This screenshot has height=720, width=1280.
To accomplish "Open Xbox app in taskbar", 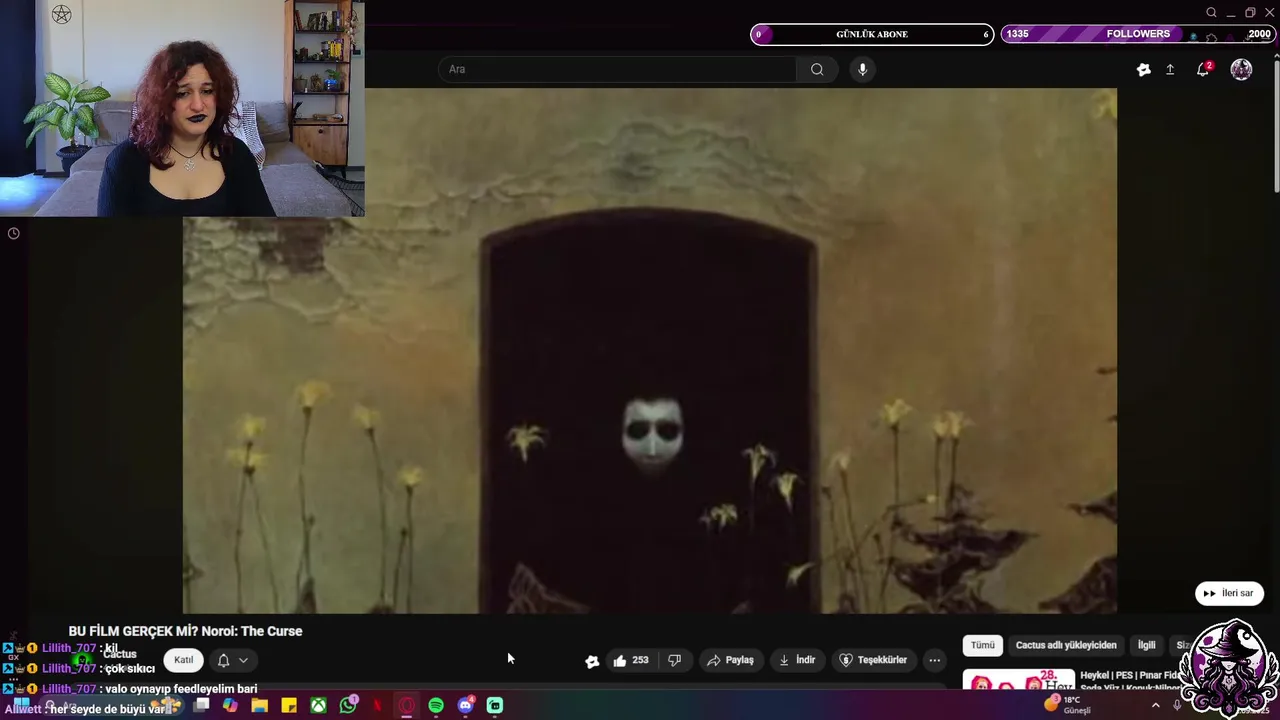I will point(318,706).
